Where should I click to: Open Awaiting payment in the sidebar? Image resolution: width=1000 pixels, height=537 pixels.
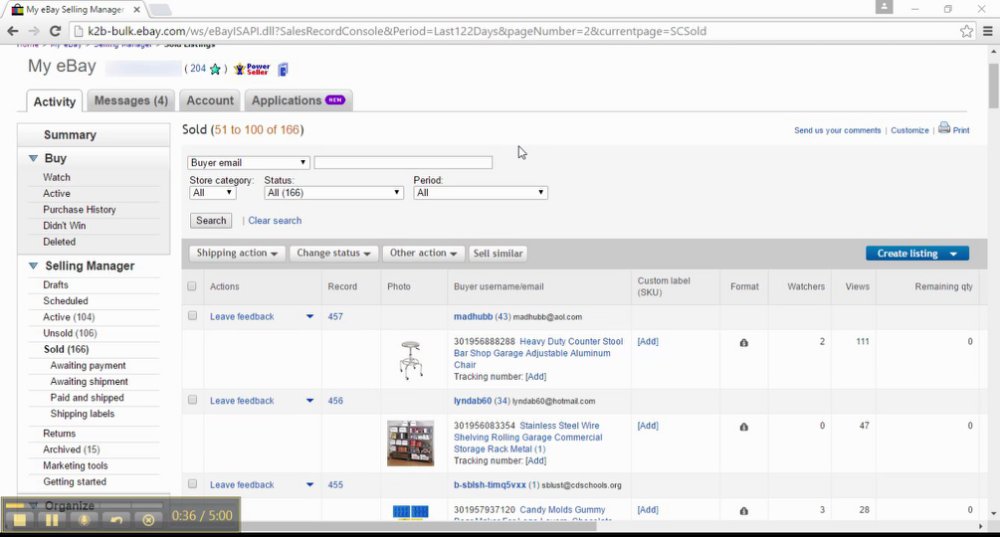[88, 365]
